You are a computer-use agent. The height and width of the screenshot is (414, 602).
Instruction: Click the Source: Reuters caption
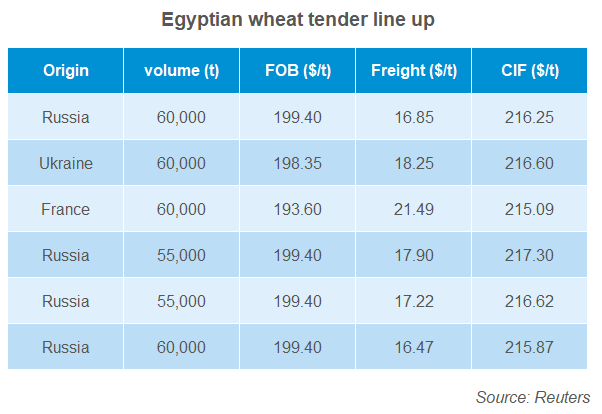pos(532,397)
